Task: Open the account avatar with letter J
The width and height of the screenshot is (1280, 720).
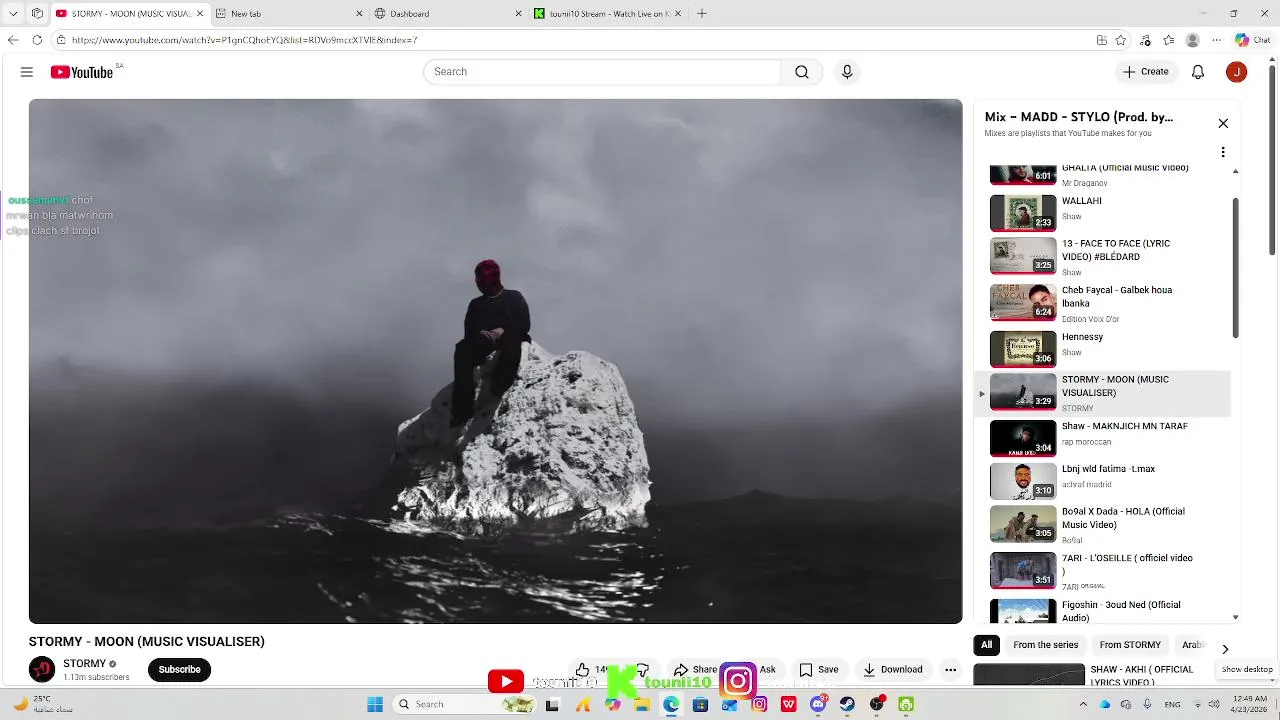Action: coord(1237,72)
